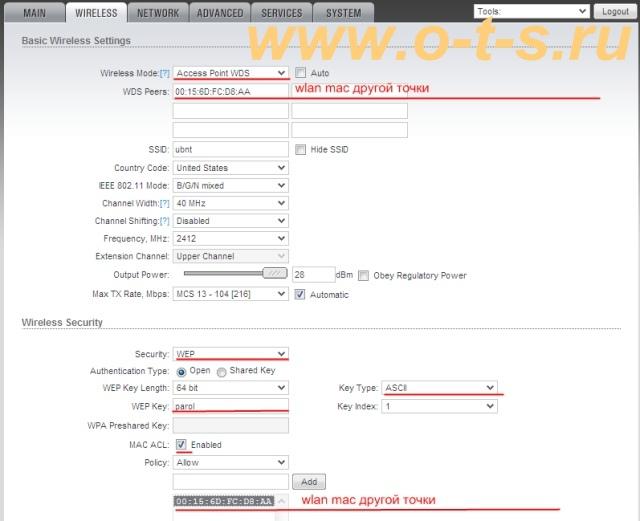
Task: Click the SSID input field
Action: pos(231,149)
